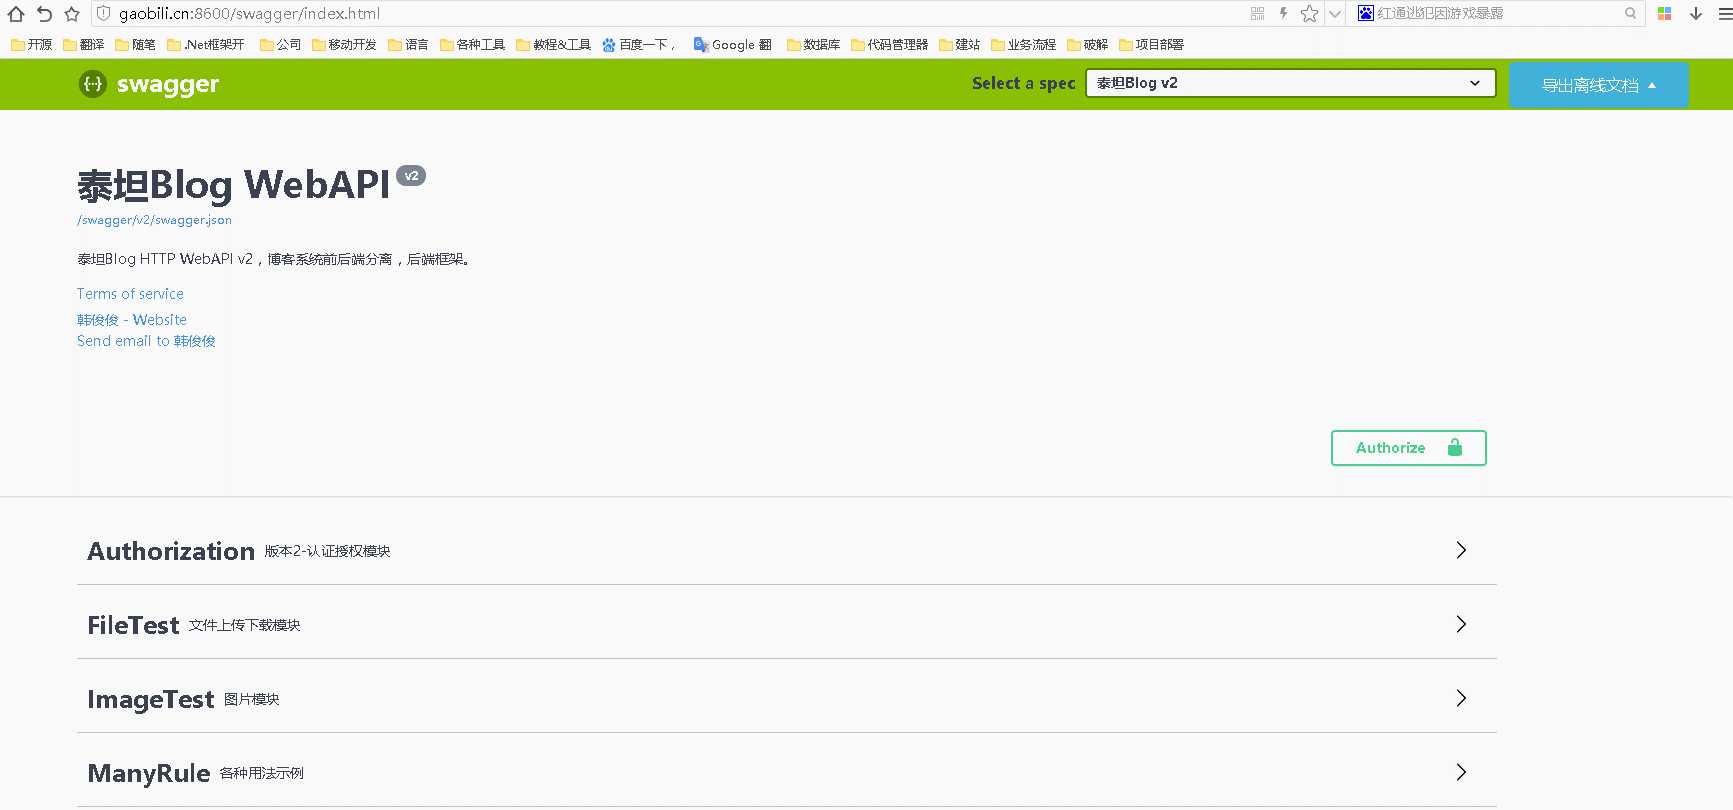Expand the FileTest section chevron
1733x810 pixels.
(1461, 624)
